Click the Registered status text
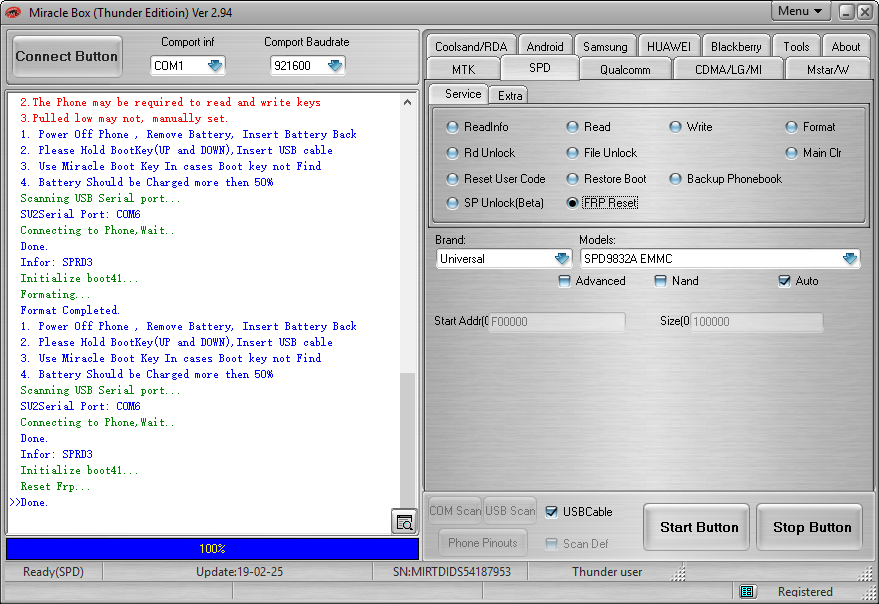 click(805, 591)
